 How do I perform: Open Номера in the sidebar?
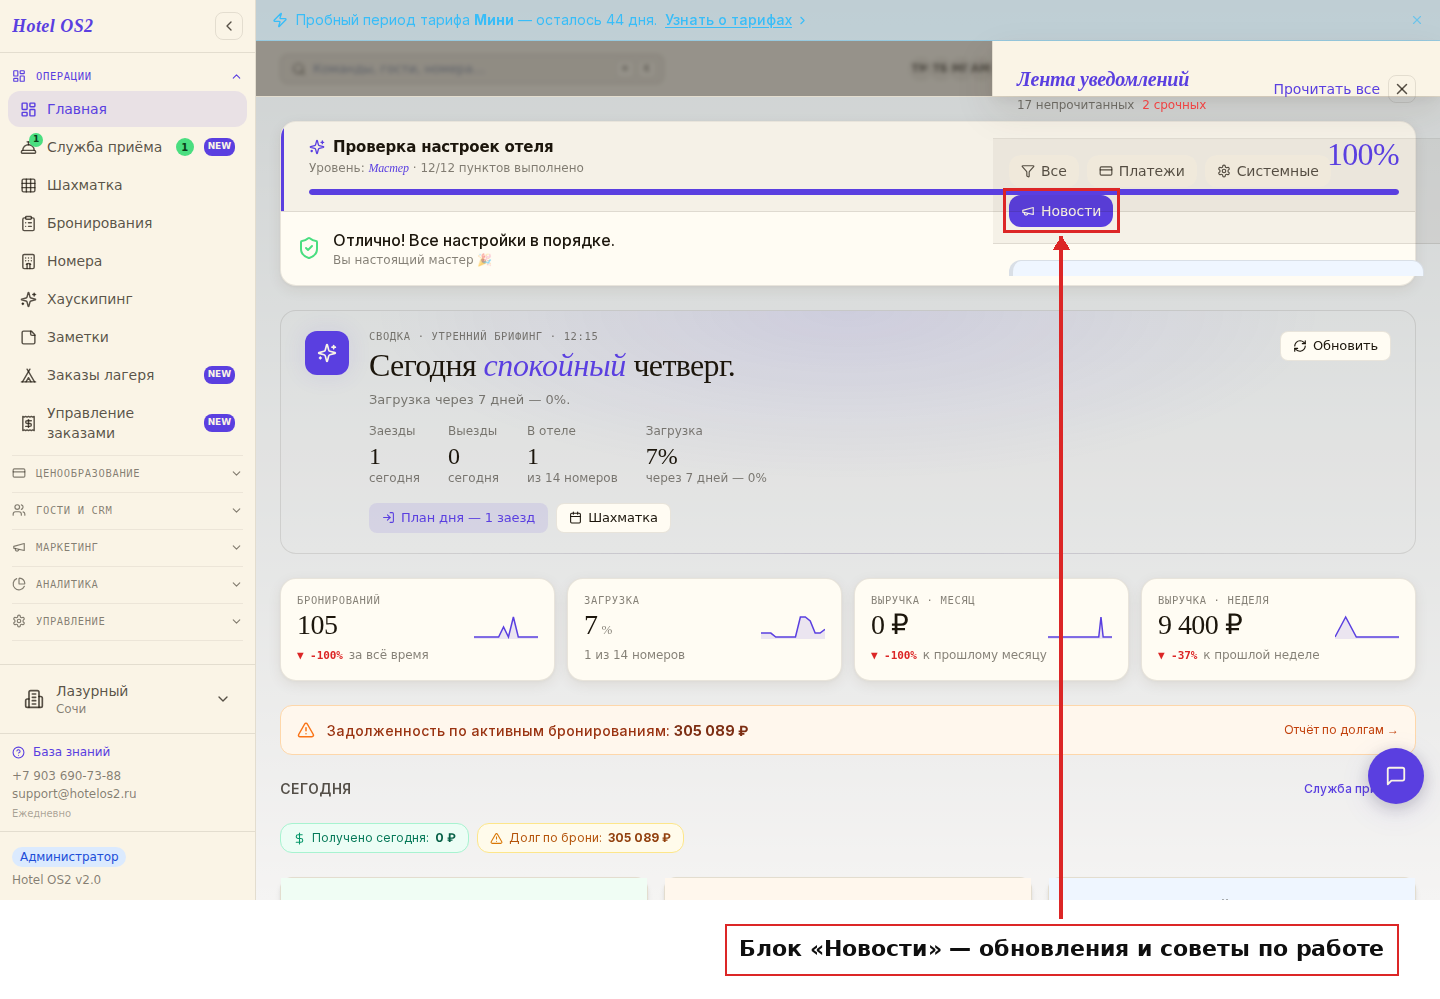tap(127, 261)
